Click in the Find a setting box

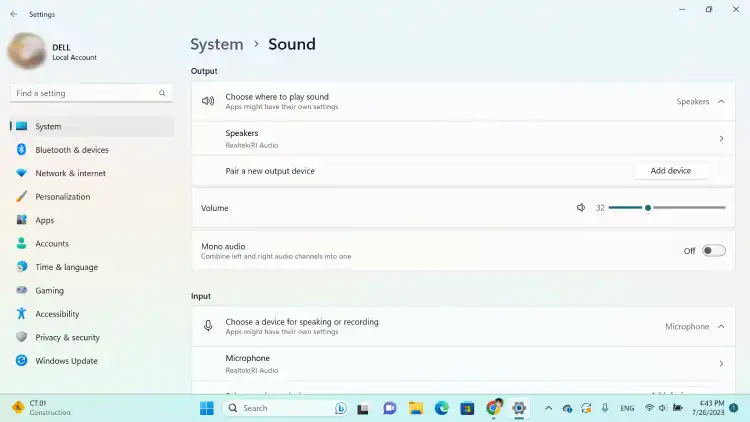click(91, 93)
